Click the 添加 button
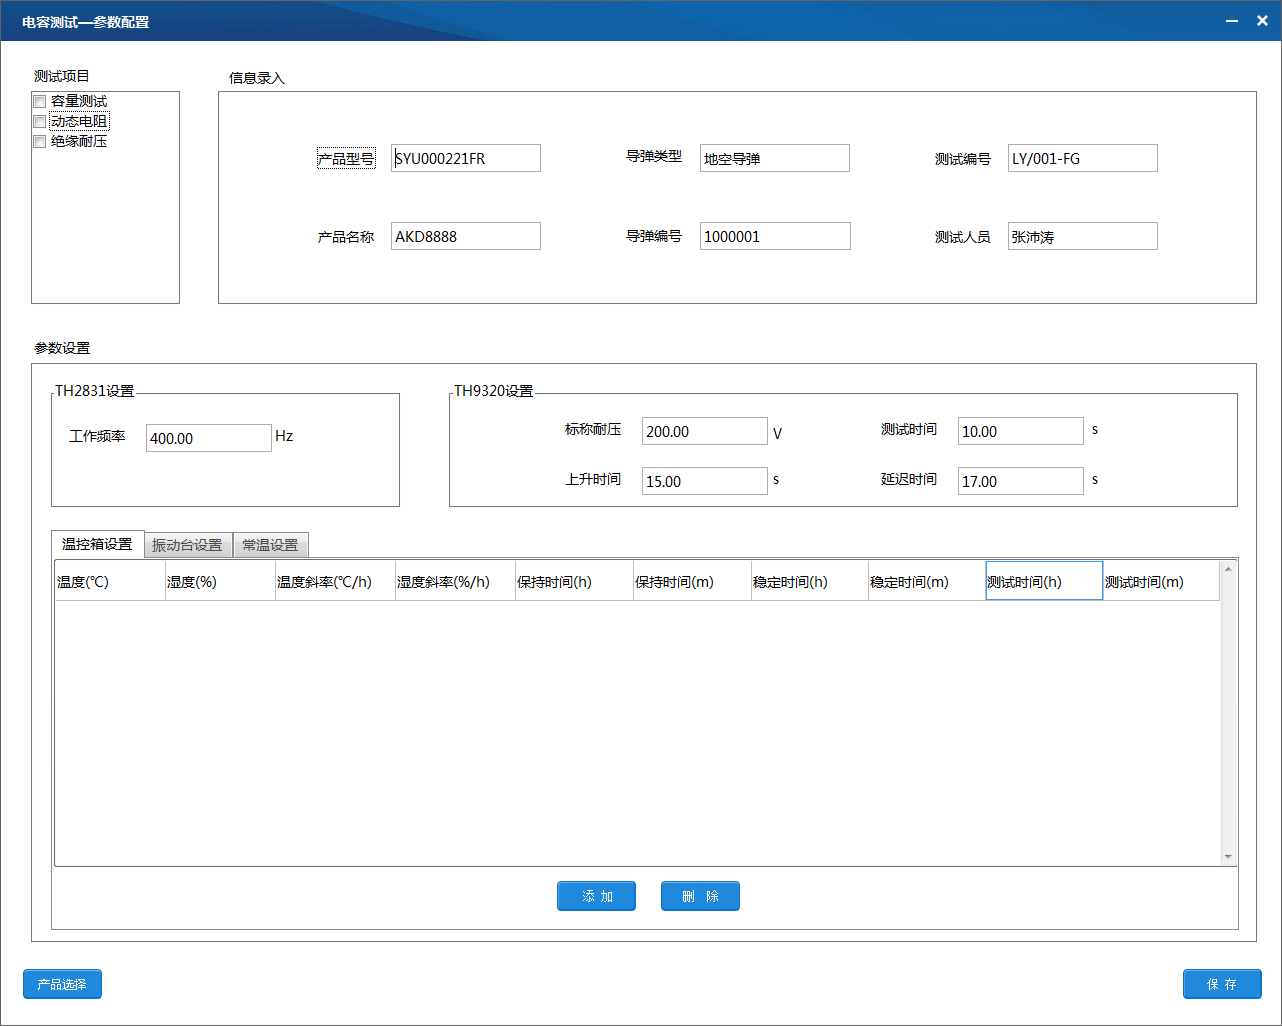Screen dimensions: 1282x1026 [x=596, y=896]
